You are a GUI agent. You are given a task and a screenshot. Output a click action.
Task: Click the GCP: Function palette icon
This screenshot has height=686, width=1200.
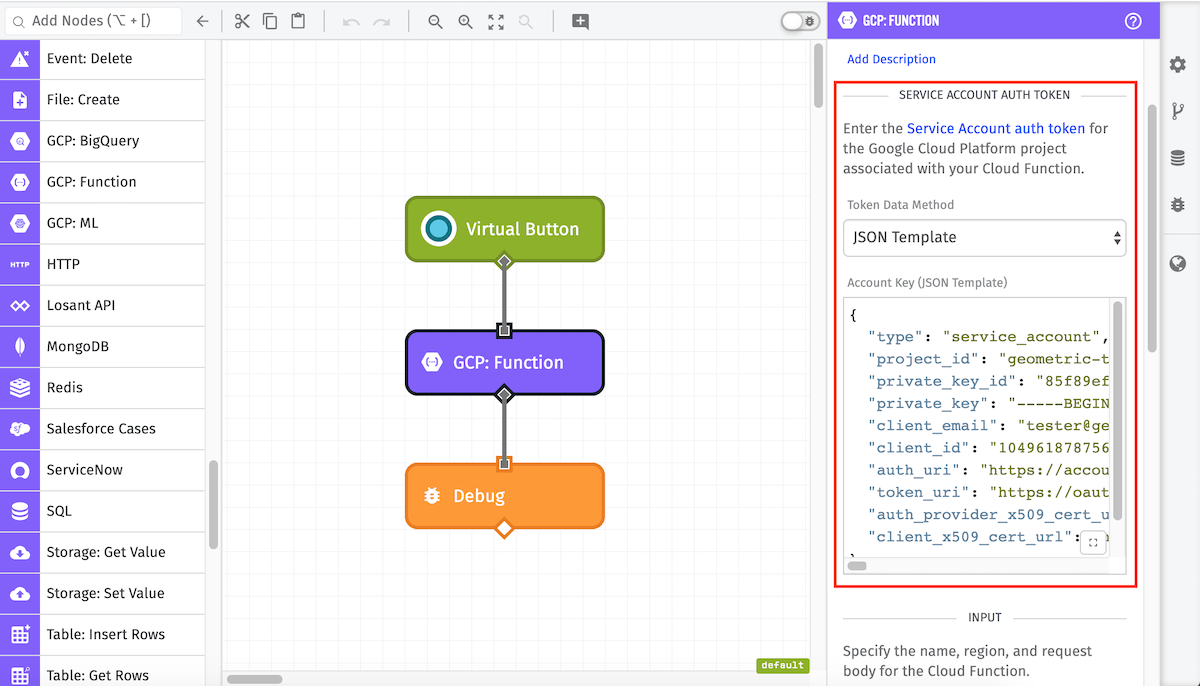point(20,182)
